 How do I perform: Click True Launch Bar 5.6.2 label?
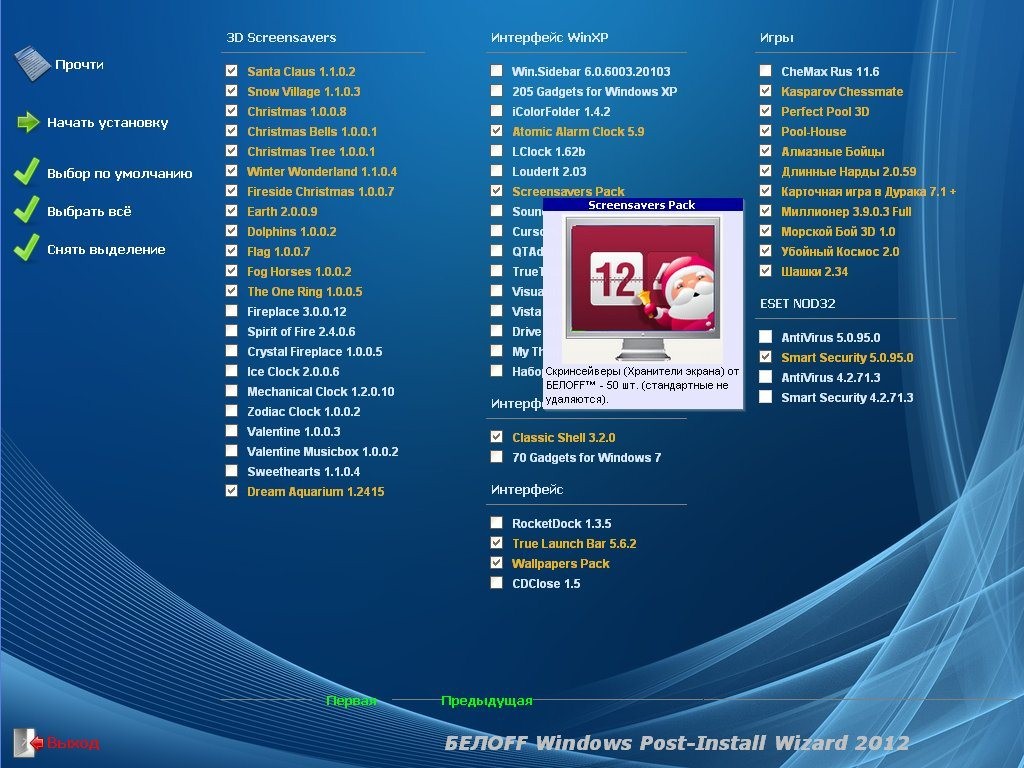574,544
